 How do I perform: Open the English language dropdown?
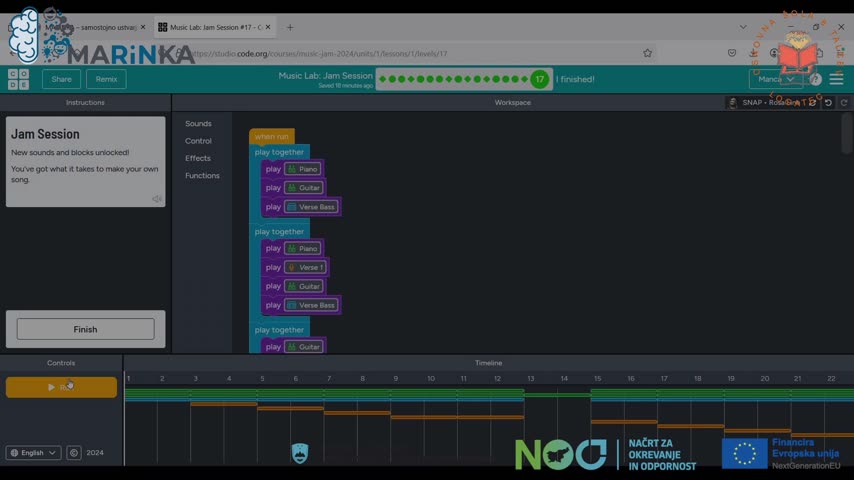coord(33,453)
